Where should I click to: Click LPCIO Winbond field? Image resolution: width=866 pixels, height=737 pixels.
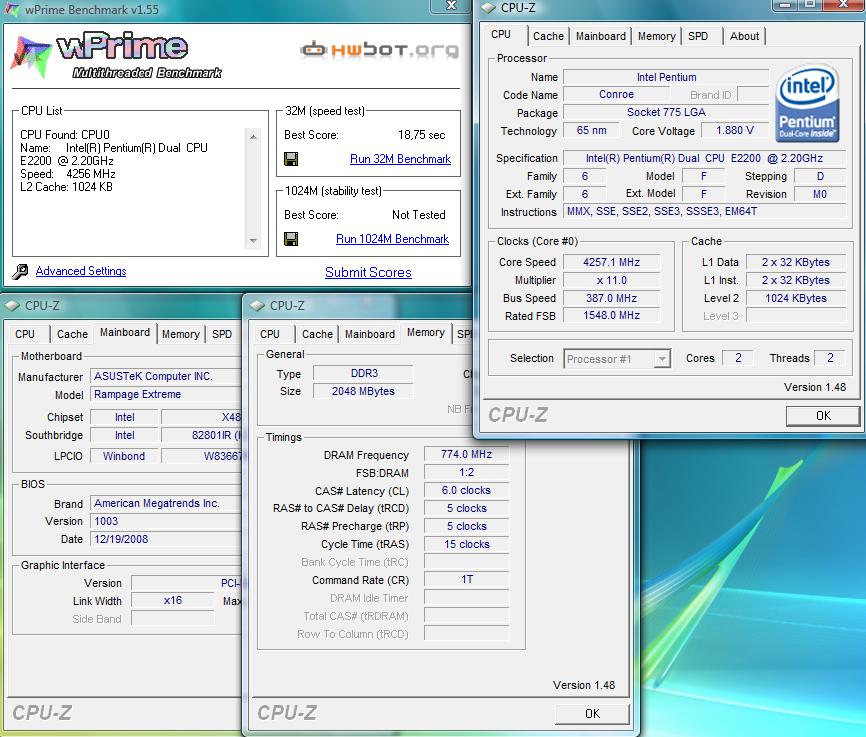coord(124,456)
